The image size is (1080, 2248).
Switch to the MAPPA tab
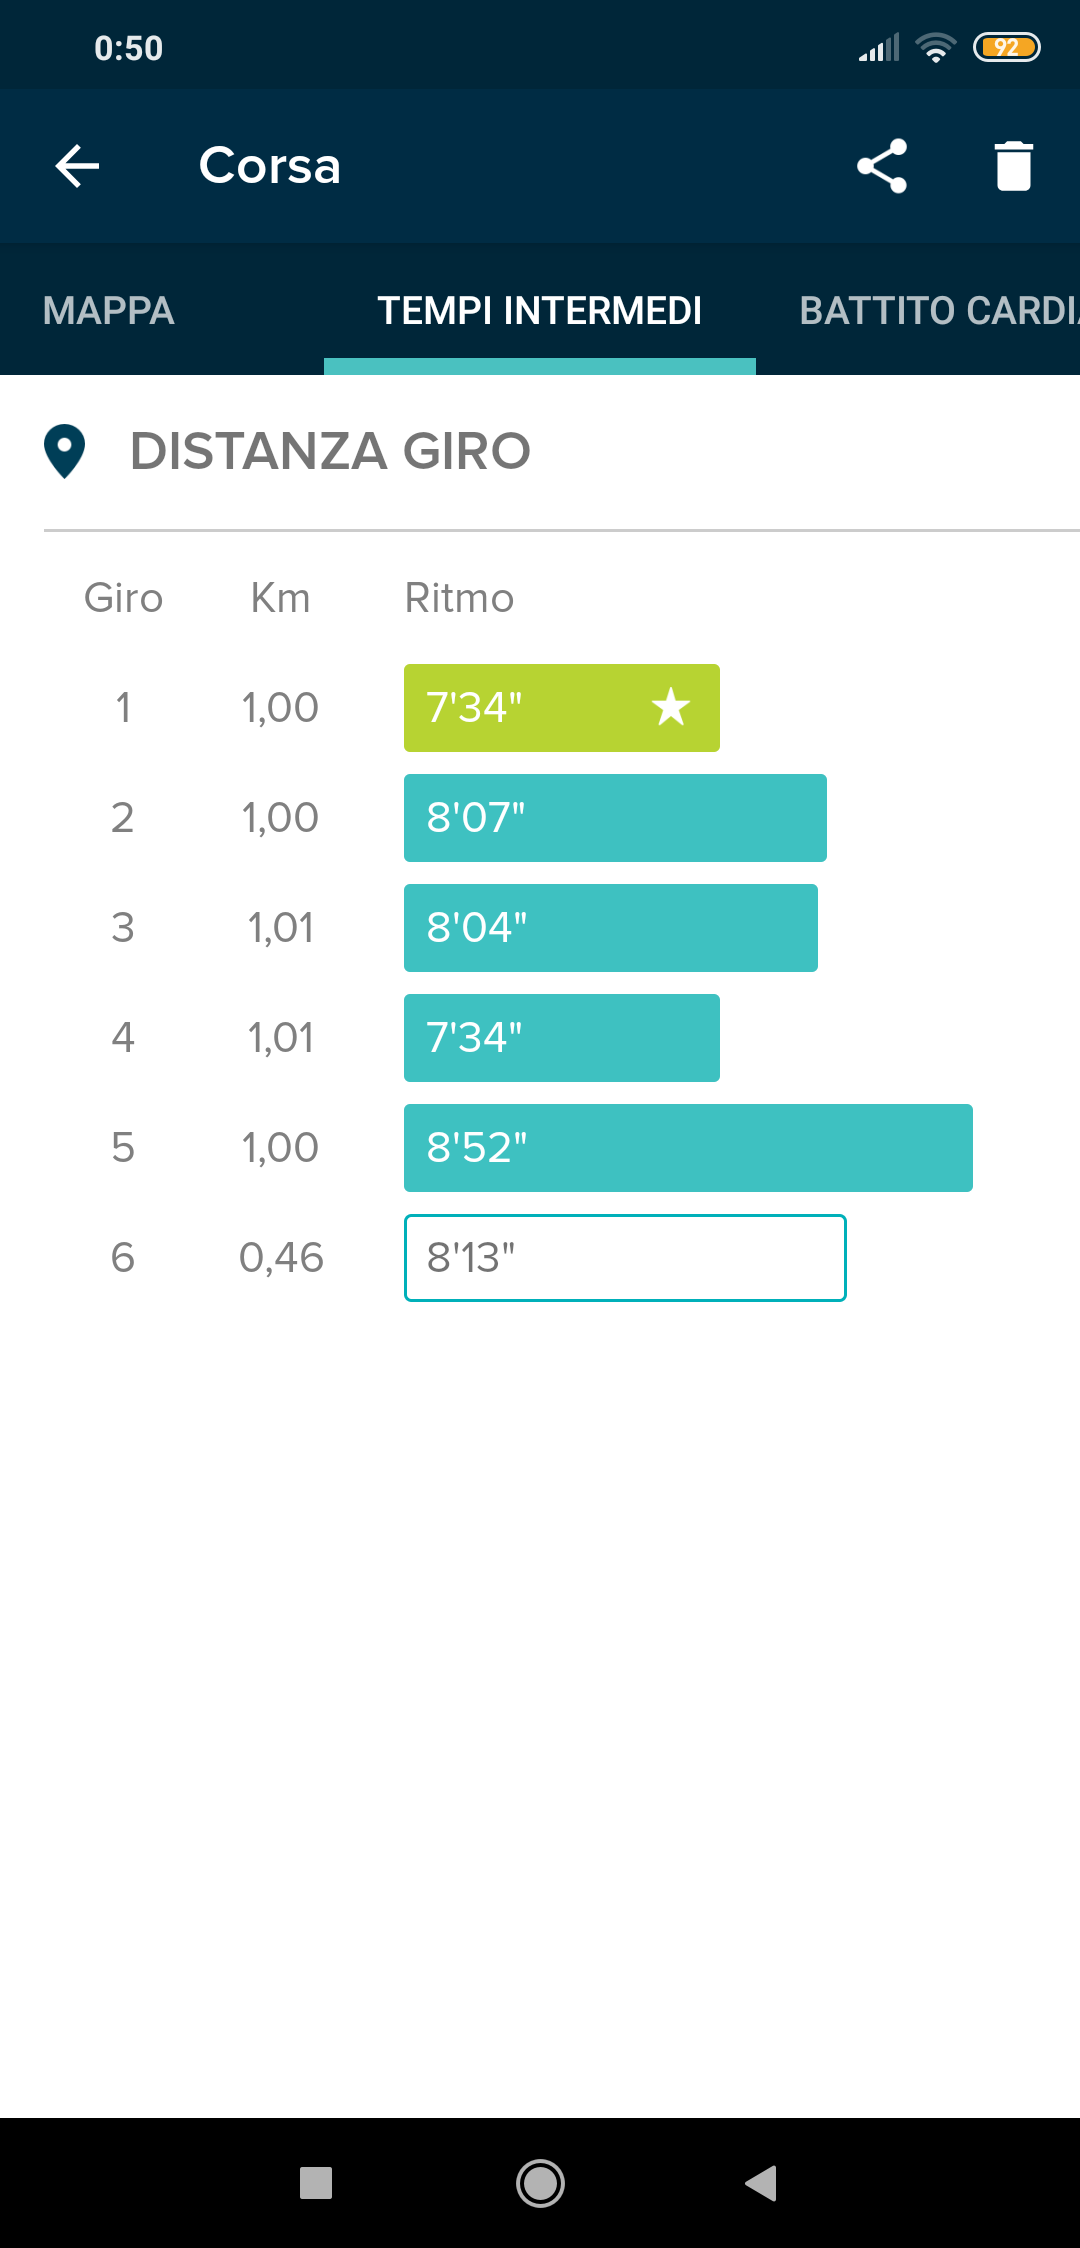point(109,310)
